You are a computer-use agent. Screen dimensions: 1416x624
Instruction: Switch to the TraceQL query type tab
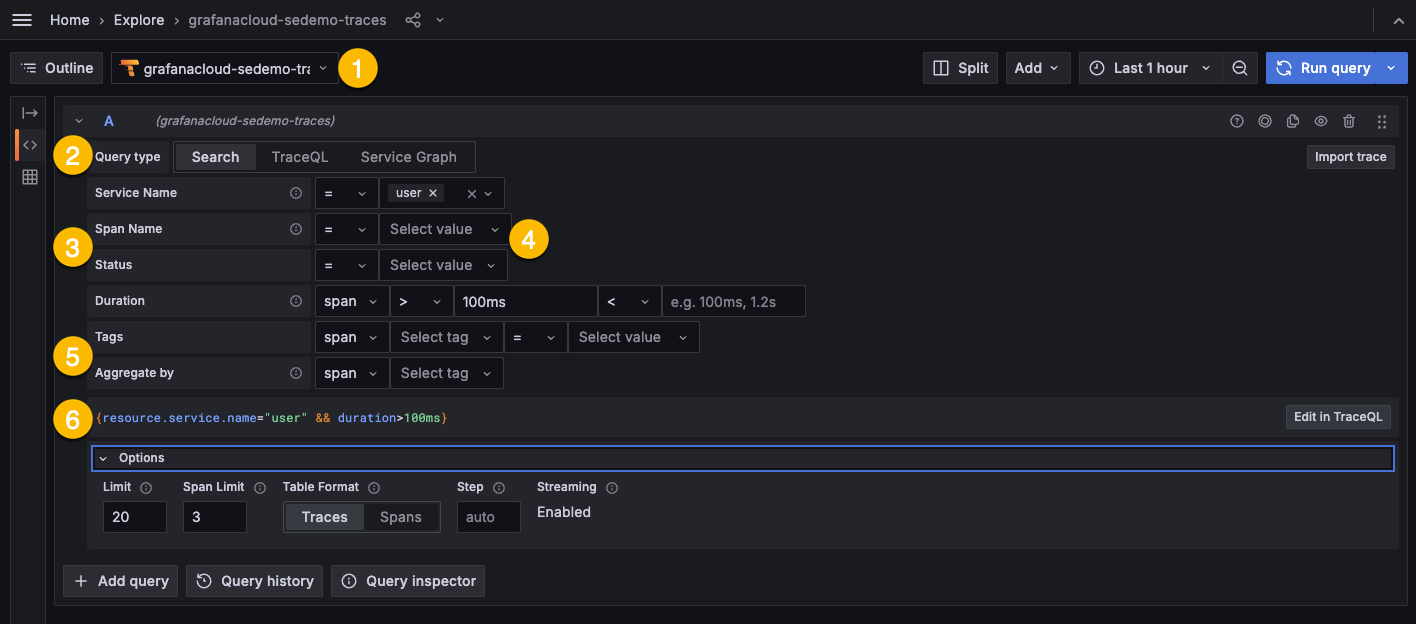click(299, 156)
